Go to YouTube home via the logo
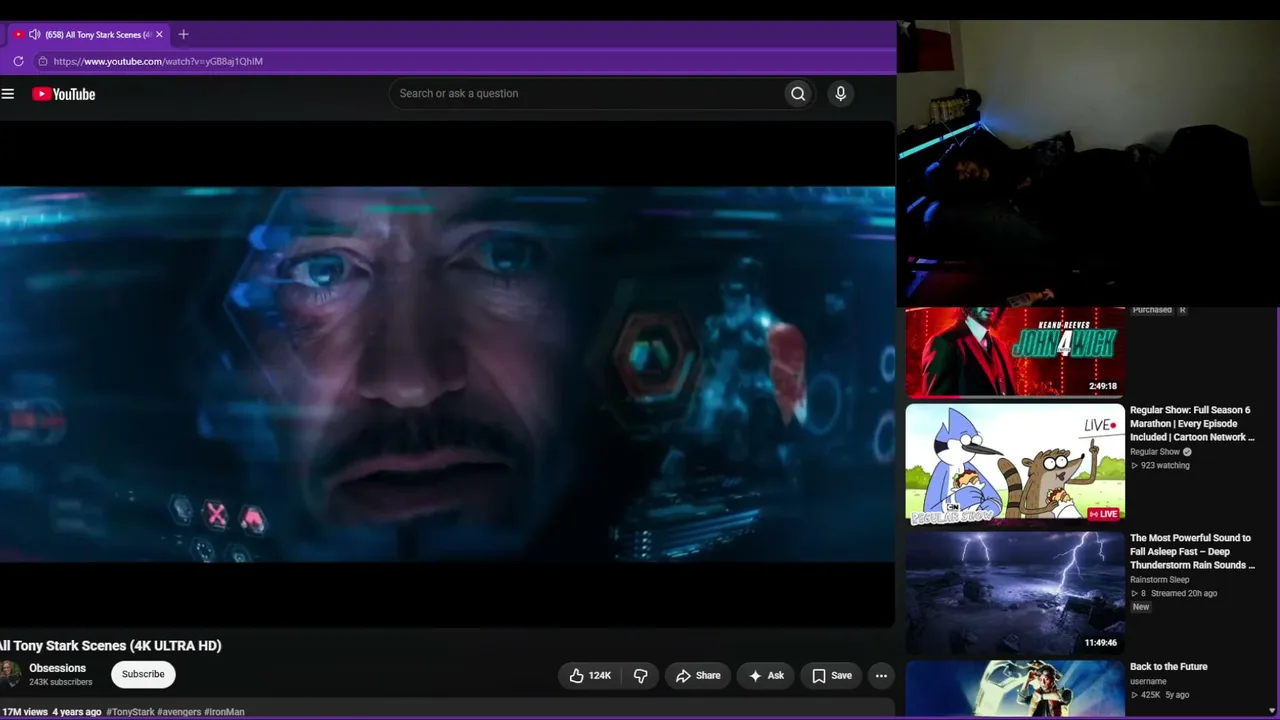Screen dimensions: 1280x720 click(63, 94)
